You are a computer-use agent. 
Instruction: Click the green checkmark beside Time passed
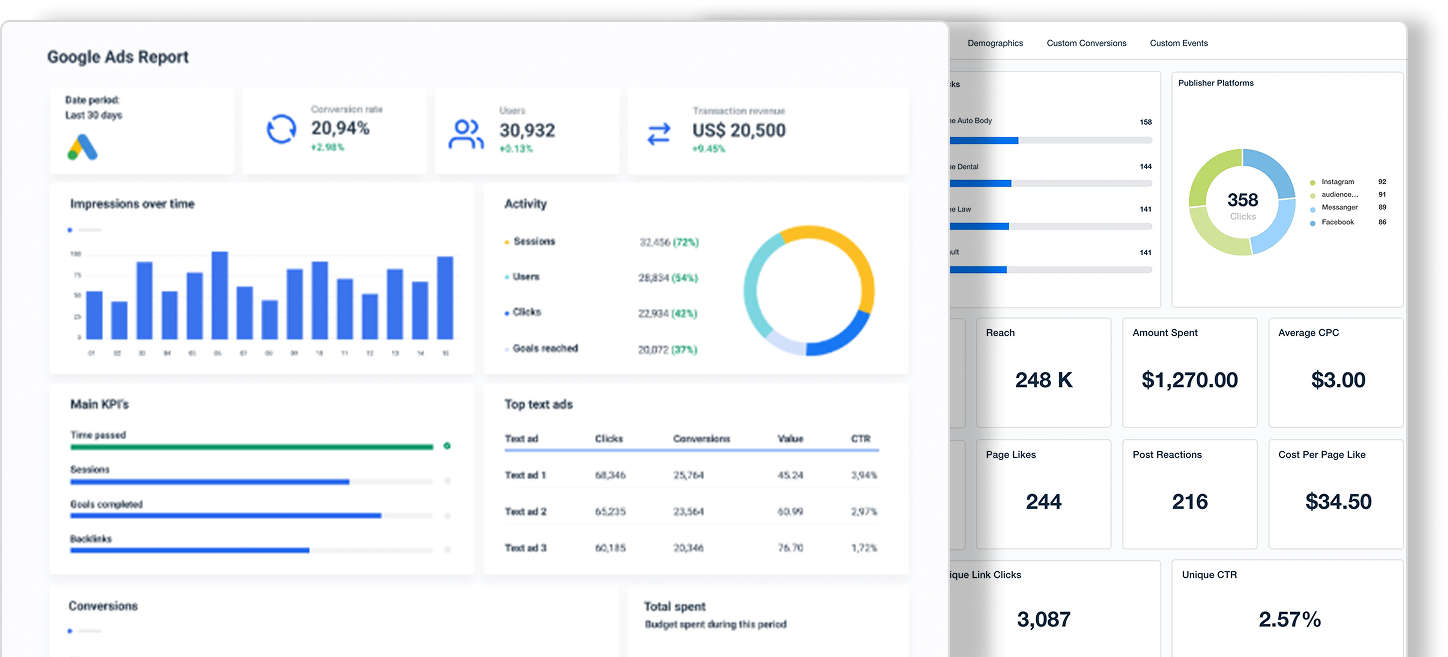coord(447,446)
